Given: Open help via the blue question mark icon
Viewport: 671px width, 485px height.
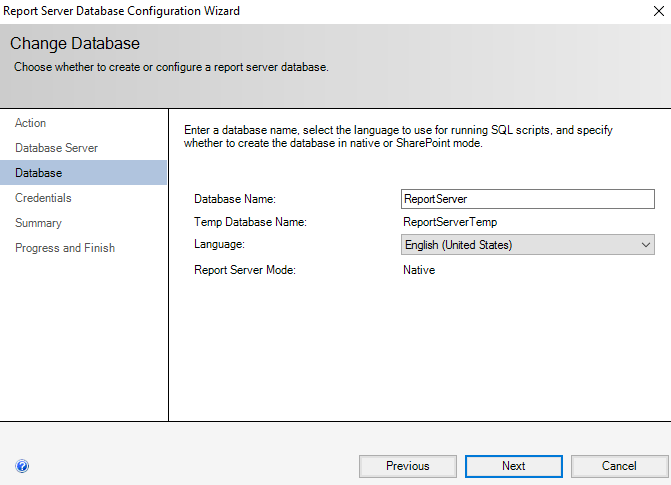Looking at the screenshot, I should (x=22, y=466).
